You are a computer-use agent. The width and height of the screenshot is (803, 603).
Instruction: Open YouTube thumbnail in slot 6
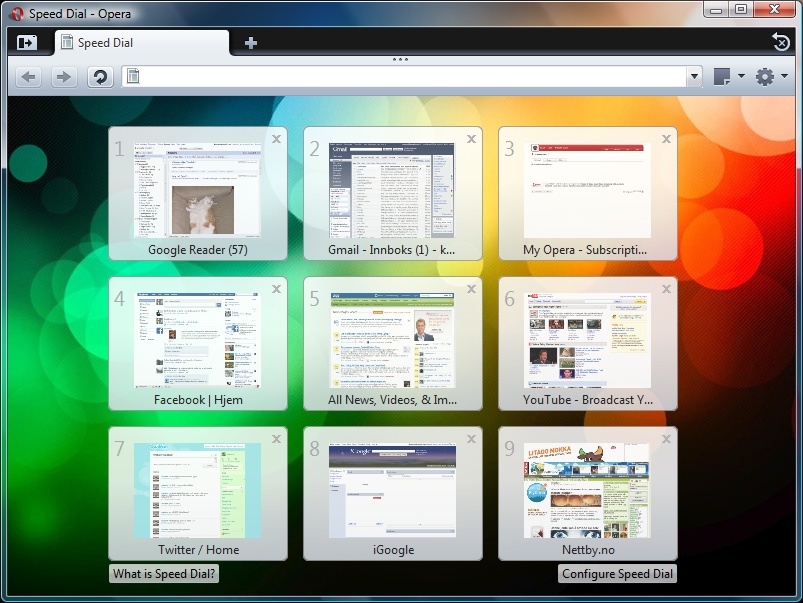tap(587, 340)
